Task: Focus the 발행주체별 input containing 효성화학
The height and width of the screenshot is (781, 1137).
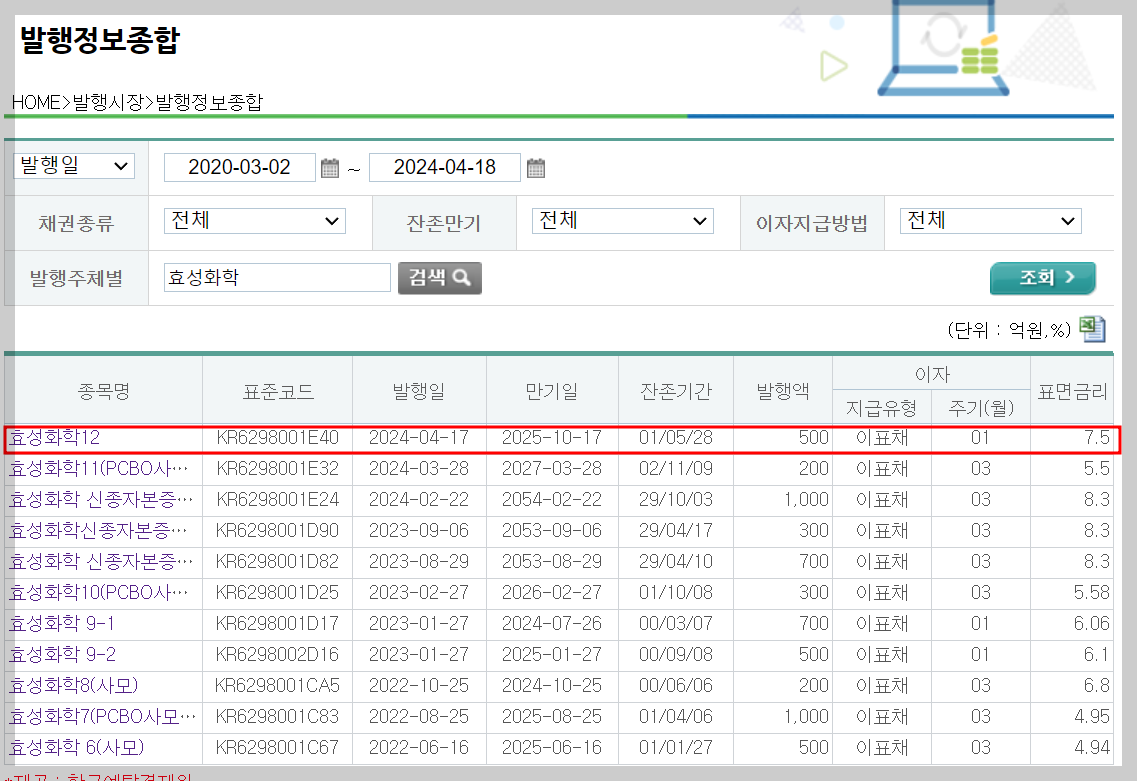Action: tap(277, 278)
